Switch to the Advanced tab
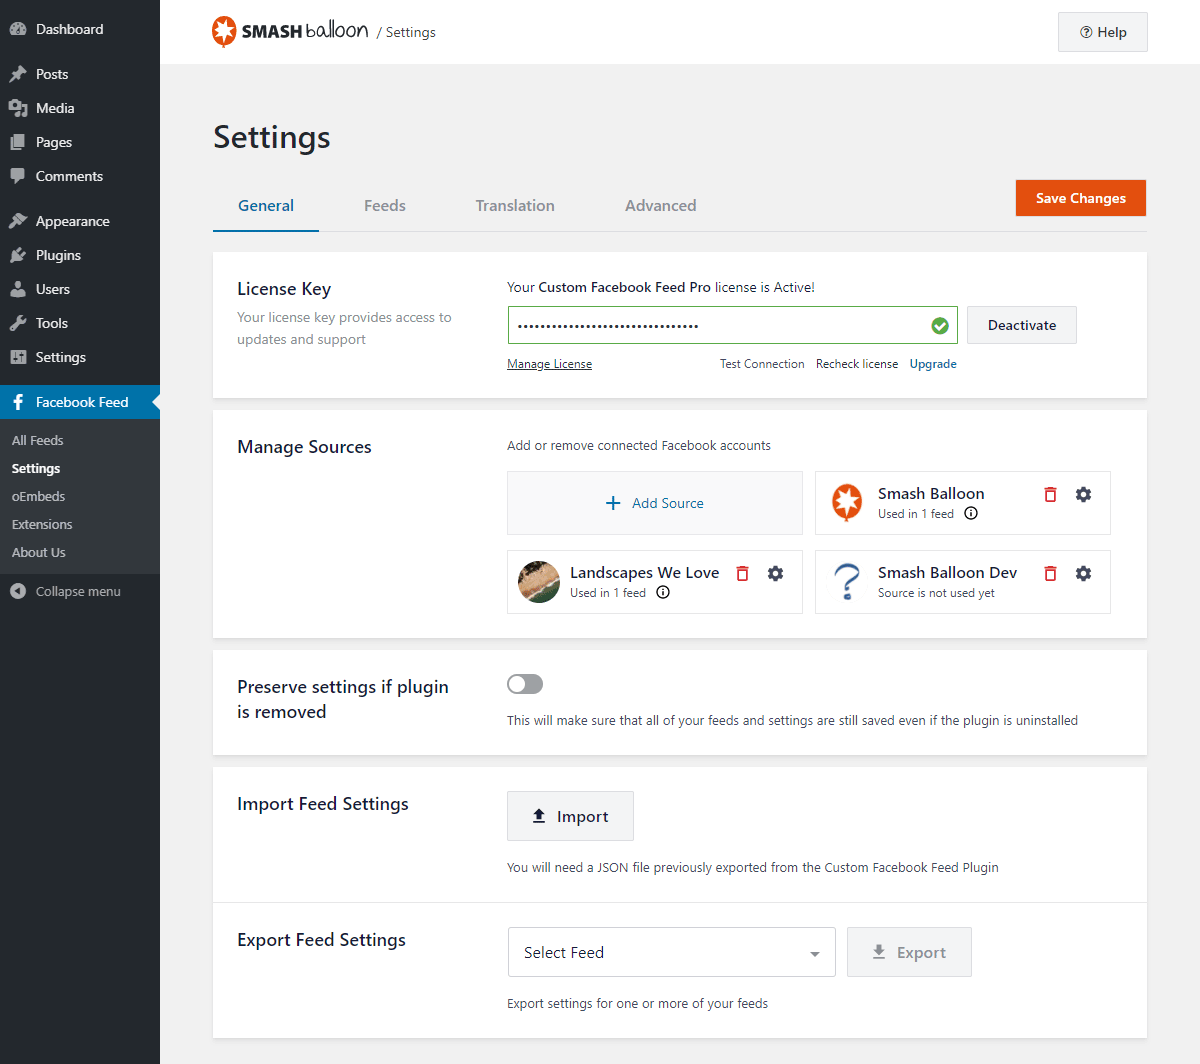 (x=660, y=206)
